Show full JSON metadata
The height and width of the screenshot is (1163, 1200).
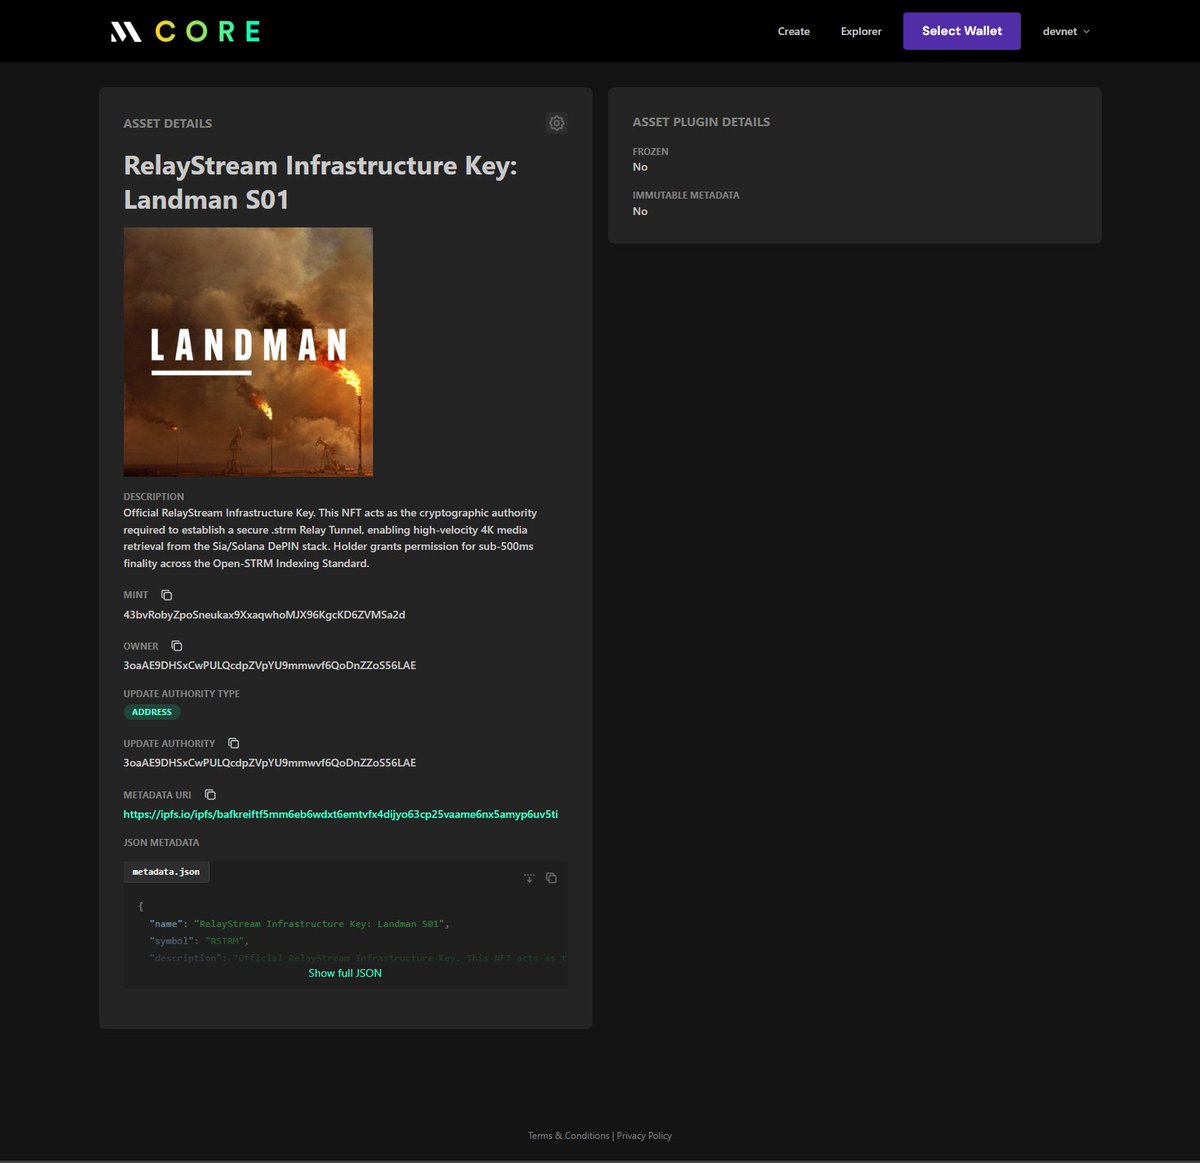pyautogui.click(x=345, y=973)
